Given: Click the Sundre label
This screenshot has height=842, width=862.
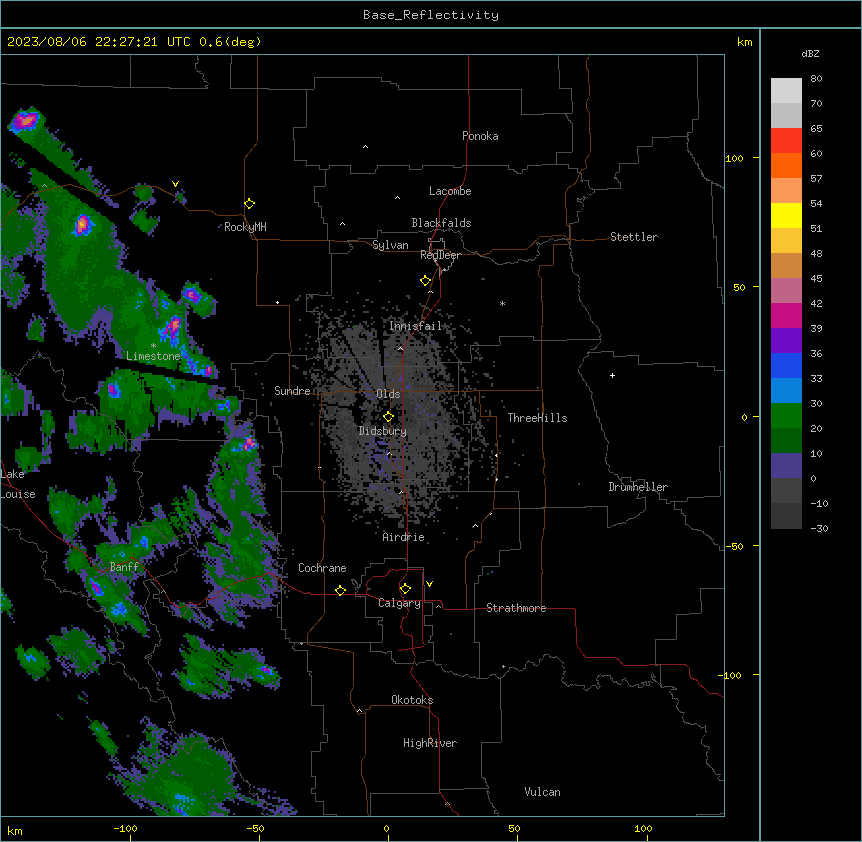Looking at the screenshot, I should (x=292, y=391).
